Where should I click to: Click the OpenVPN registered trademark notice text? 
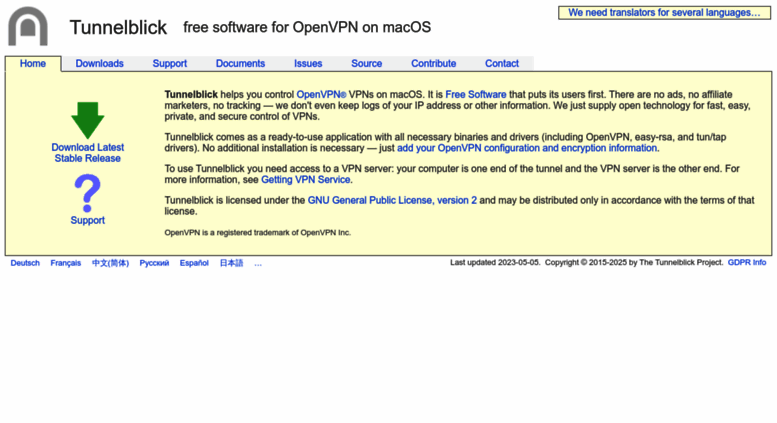258,232
